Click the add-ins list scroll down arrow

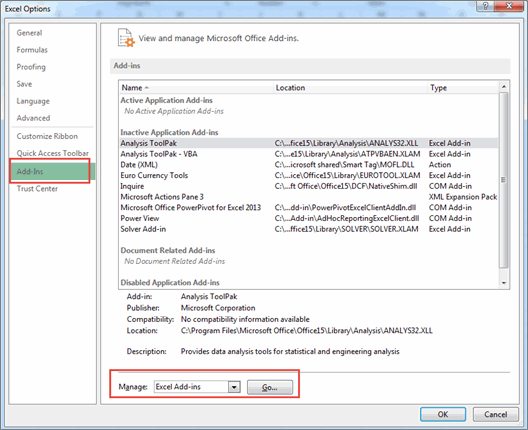[504, 283]
